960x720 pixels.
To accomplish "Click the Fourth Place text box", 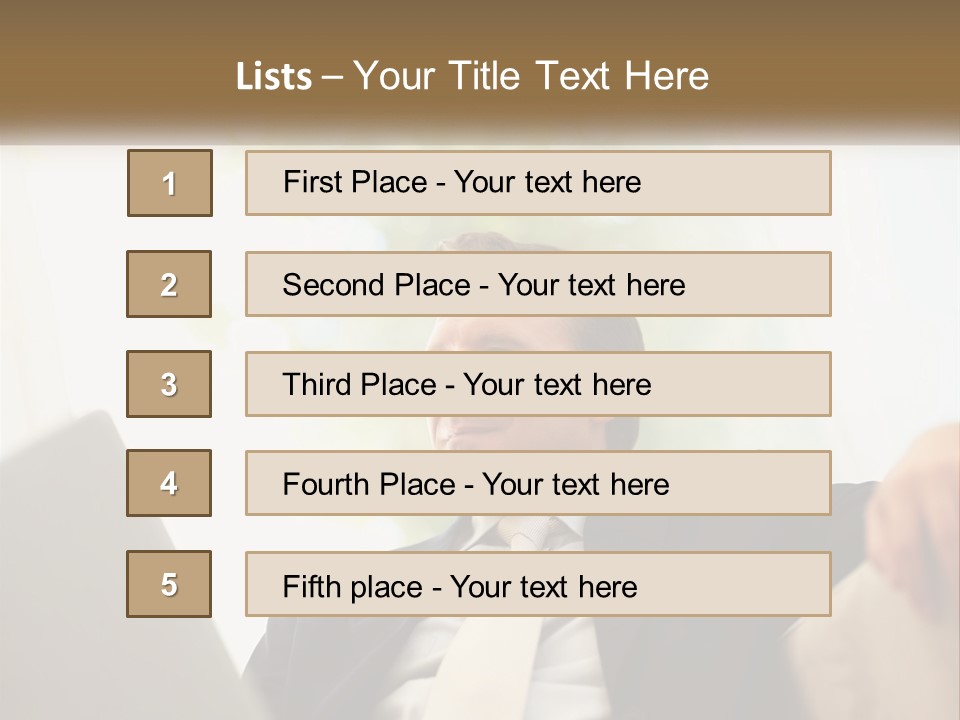I will pyautogui.click(x=538, y=483).
